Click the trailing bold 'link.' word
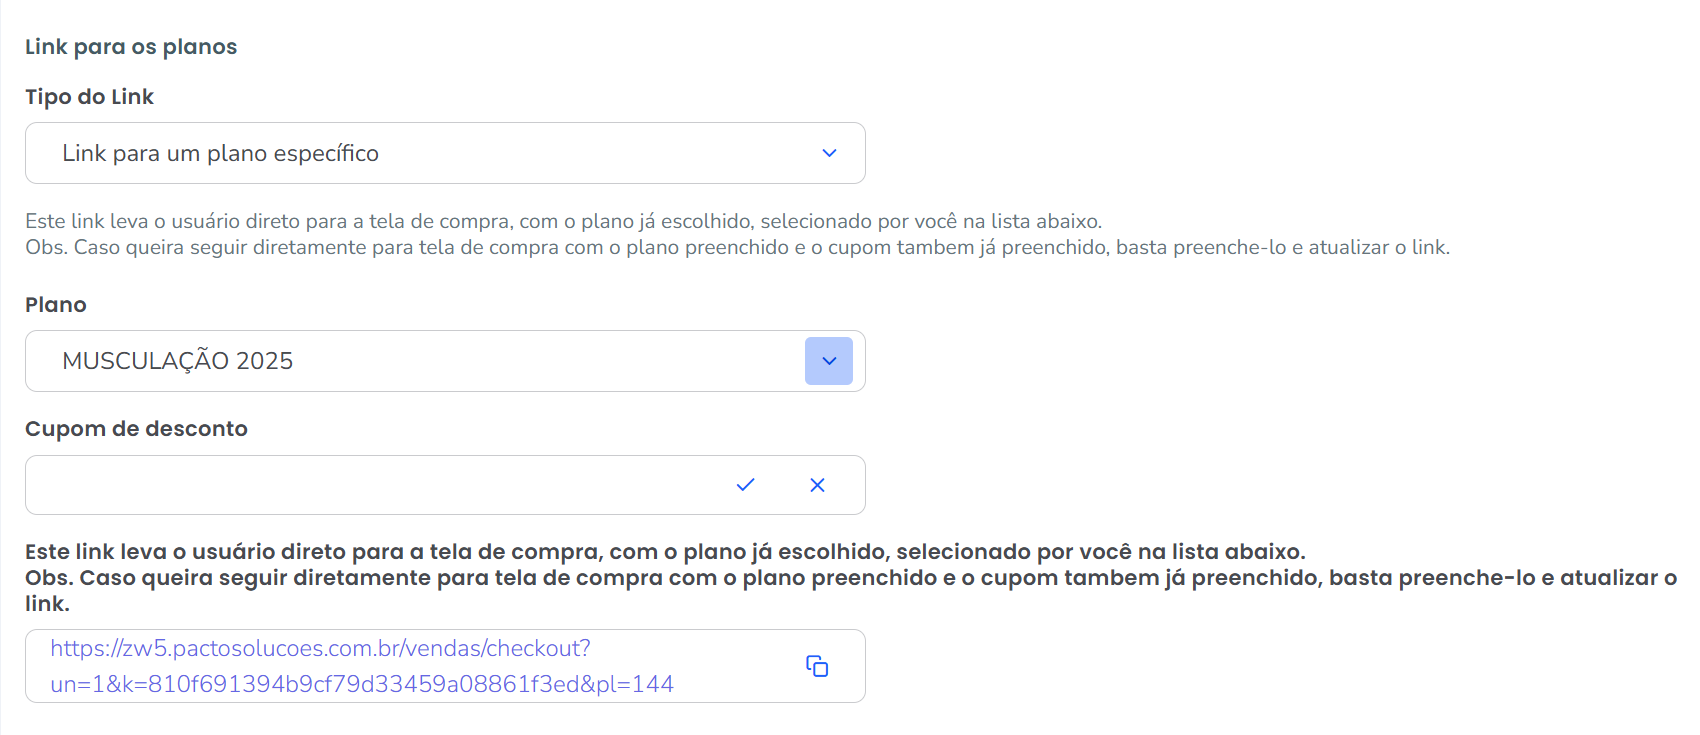 coord(47,604)
